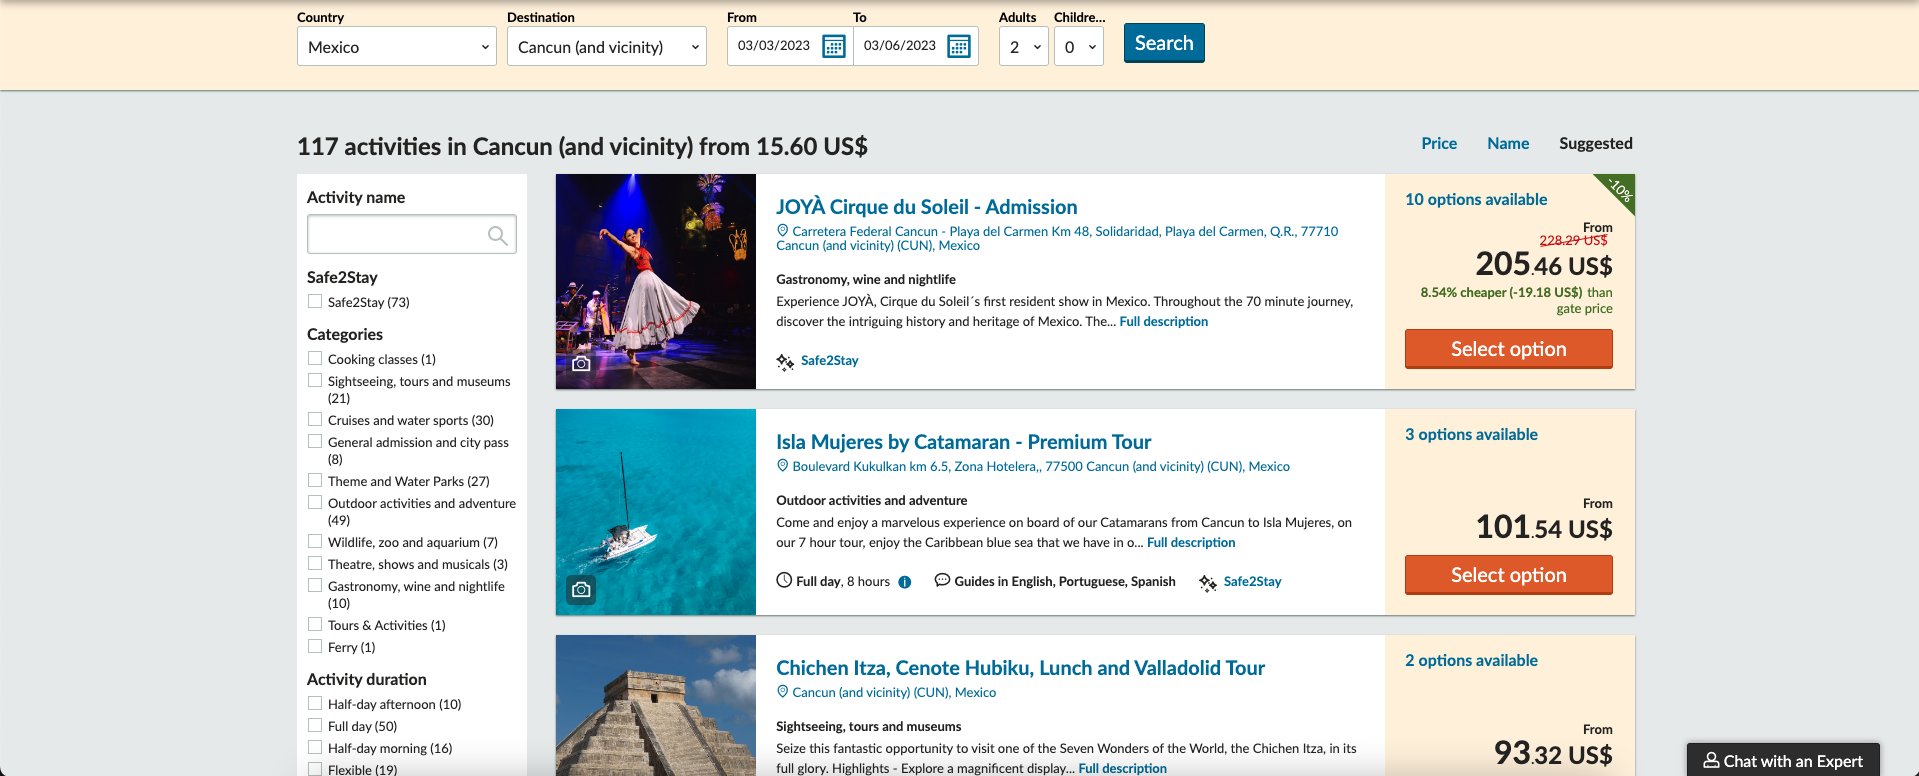Image resolution: width=1919 pixels, height=776 pixels.
Task: Sort results by Suggested
Action: click(x=1596, y=143)
